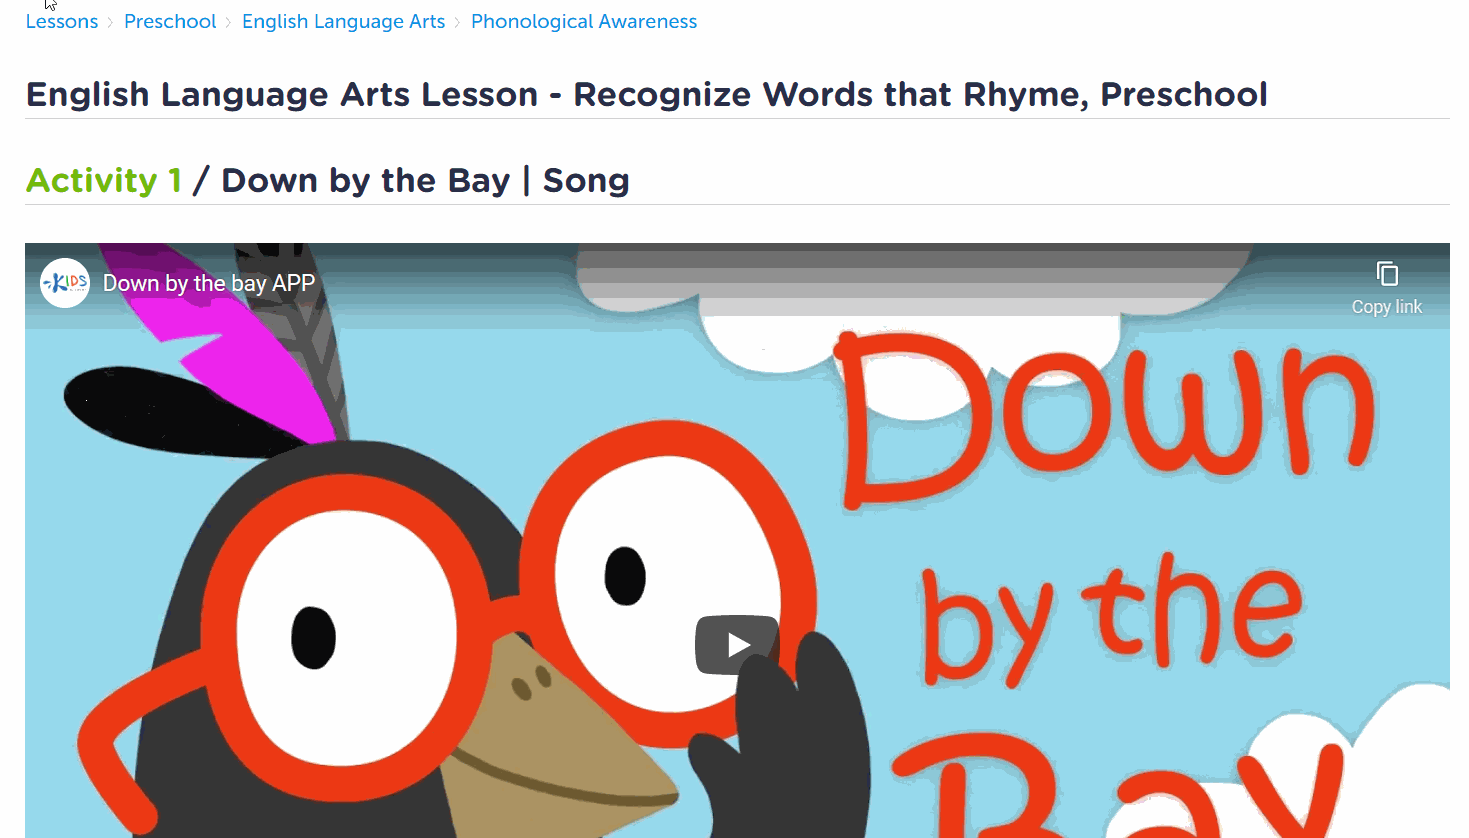Click the Copy link text label
The image size is (1469, 838).
coord(1387,307)
